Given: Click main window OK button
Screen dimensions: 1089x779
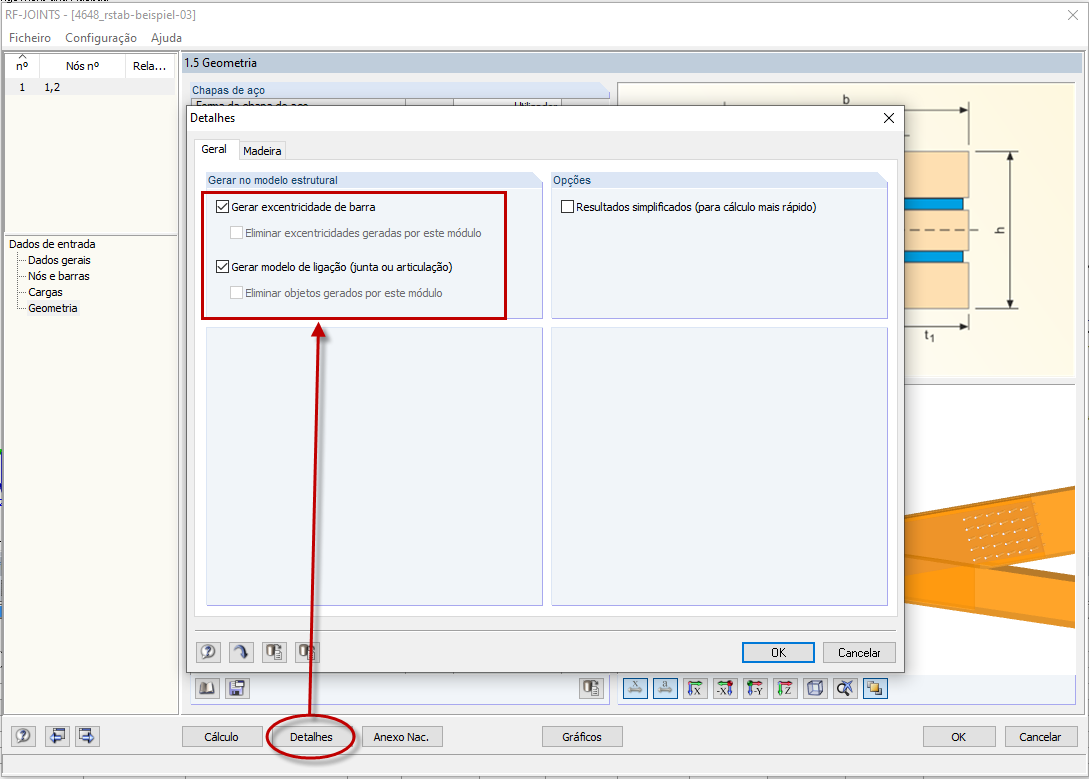Looking at the screenshot, I should coord(958,737).
